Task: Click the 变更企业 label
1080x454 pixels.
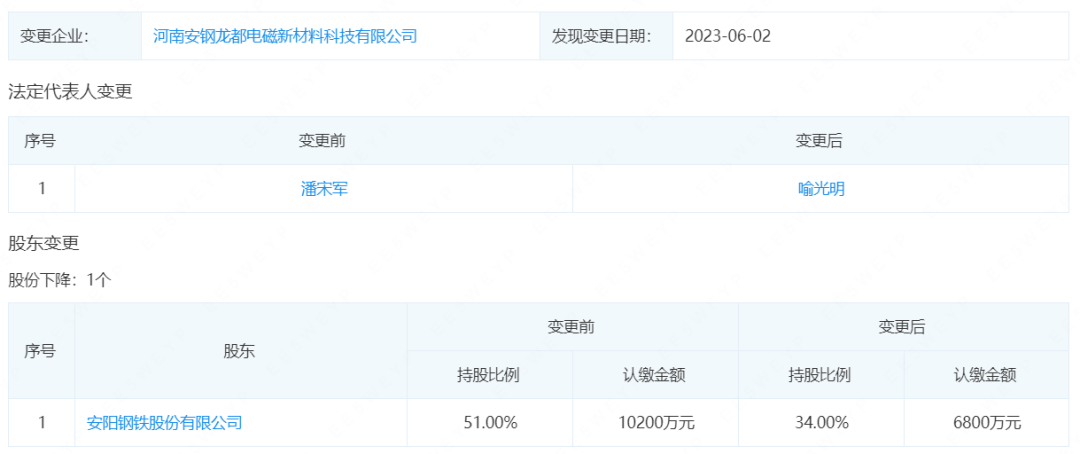Action: (55, 36)
